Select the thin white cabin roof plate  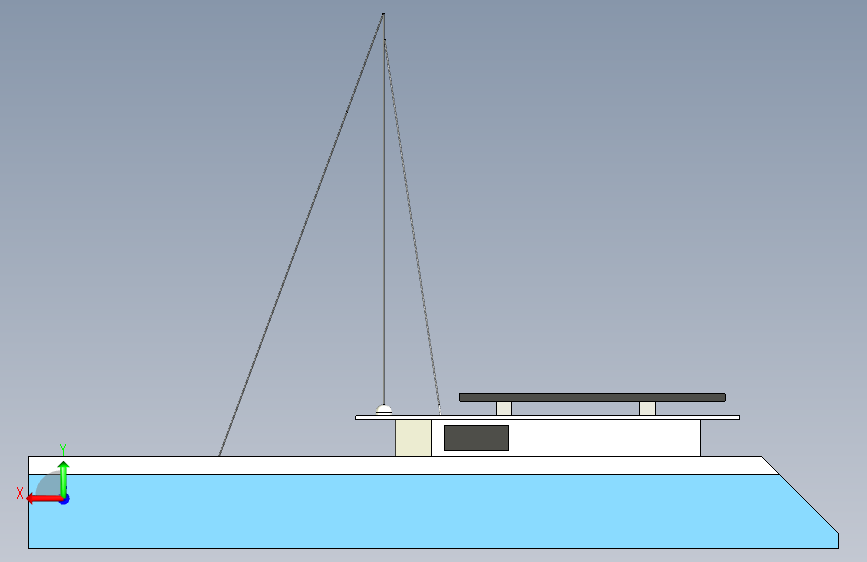[547, 418]
